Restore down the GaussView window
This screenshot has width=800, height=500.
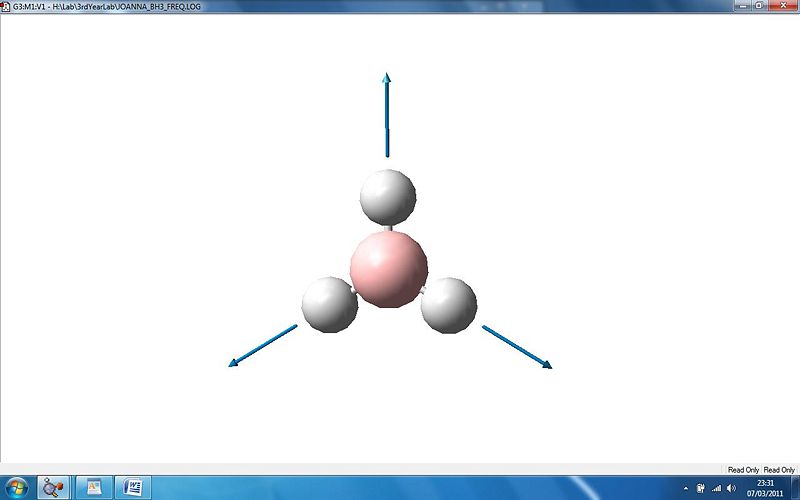[759, 5]
